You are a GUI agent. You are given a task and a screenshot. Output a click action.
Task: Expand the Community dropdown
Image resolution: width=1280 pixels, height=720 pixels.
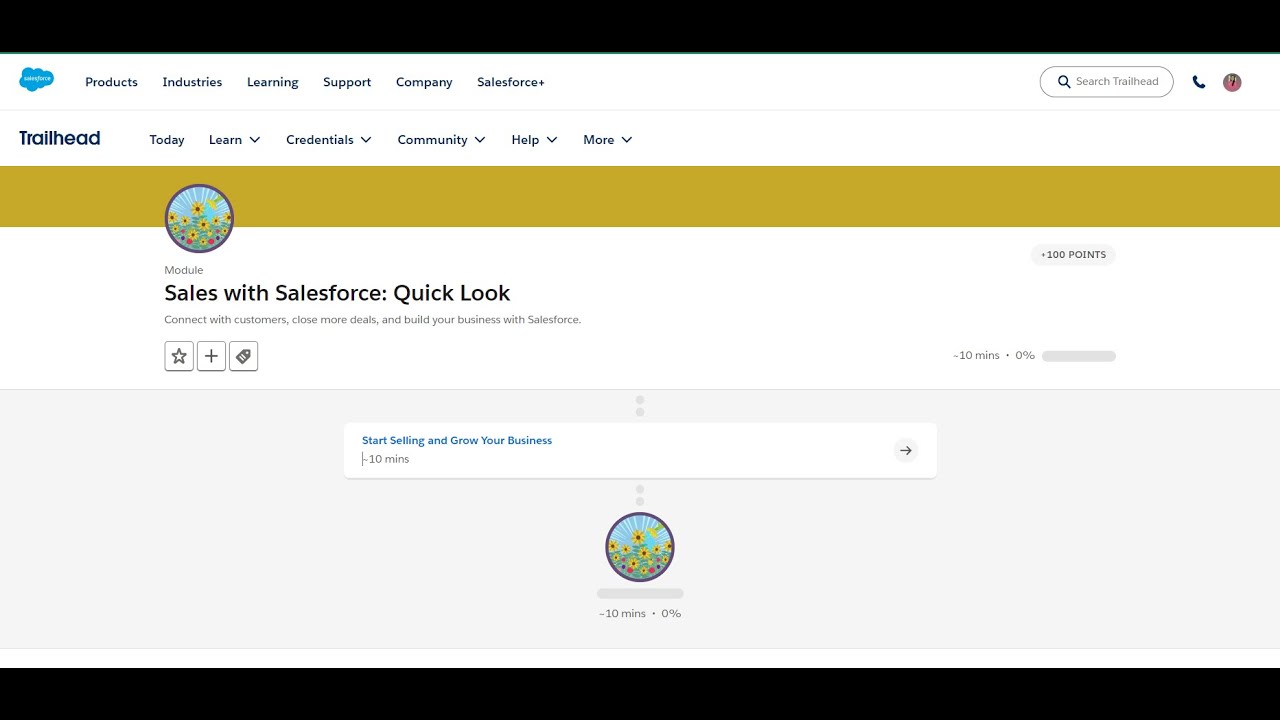[x=442, y=140]
